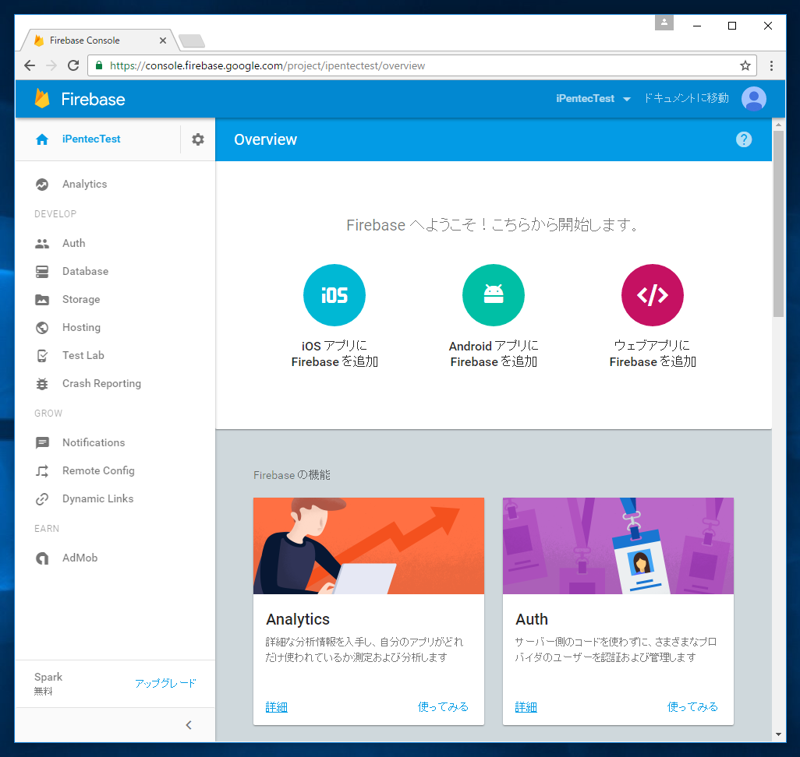This screenshot has width=800, height=757.
Task: Bookmark page with the star icon
Action: 745,65
